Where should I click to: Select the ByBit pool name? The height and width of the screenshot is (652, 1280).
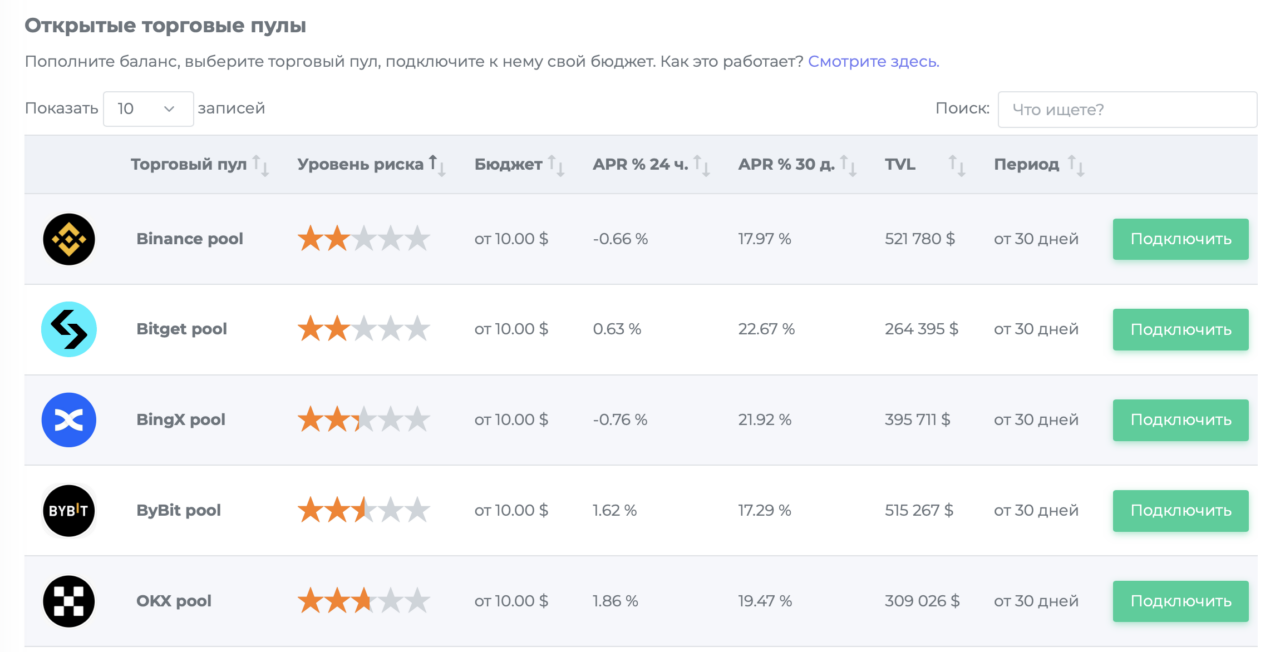coord(179,510)
